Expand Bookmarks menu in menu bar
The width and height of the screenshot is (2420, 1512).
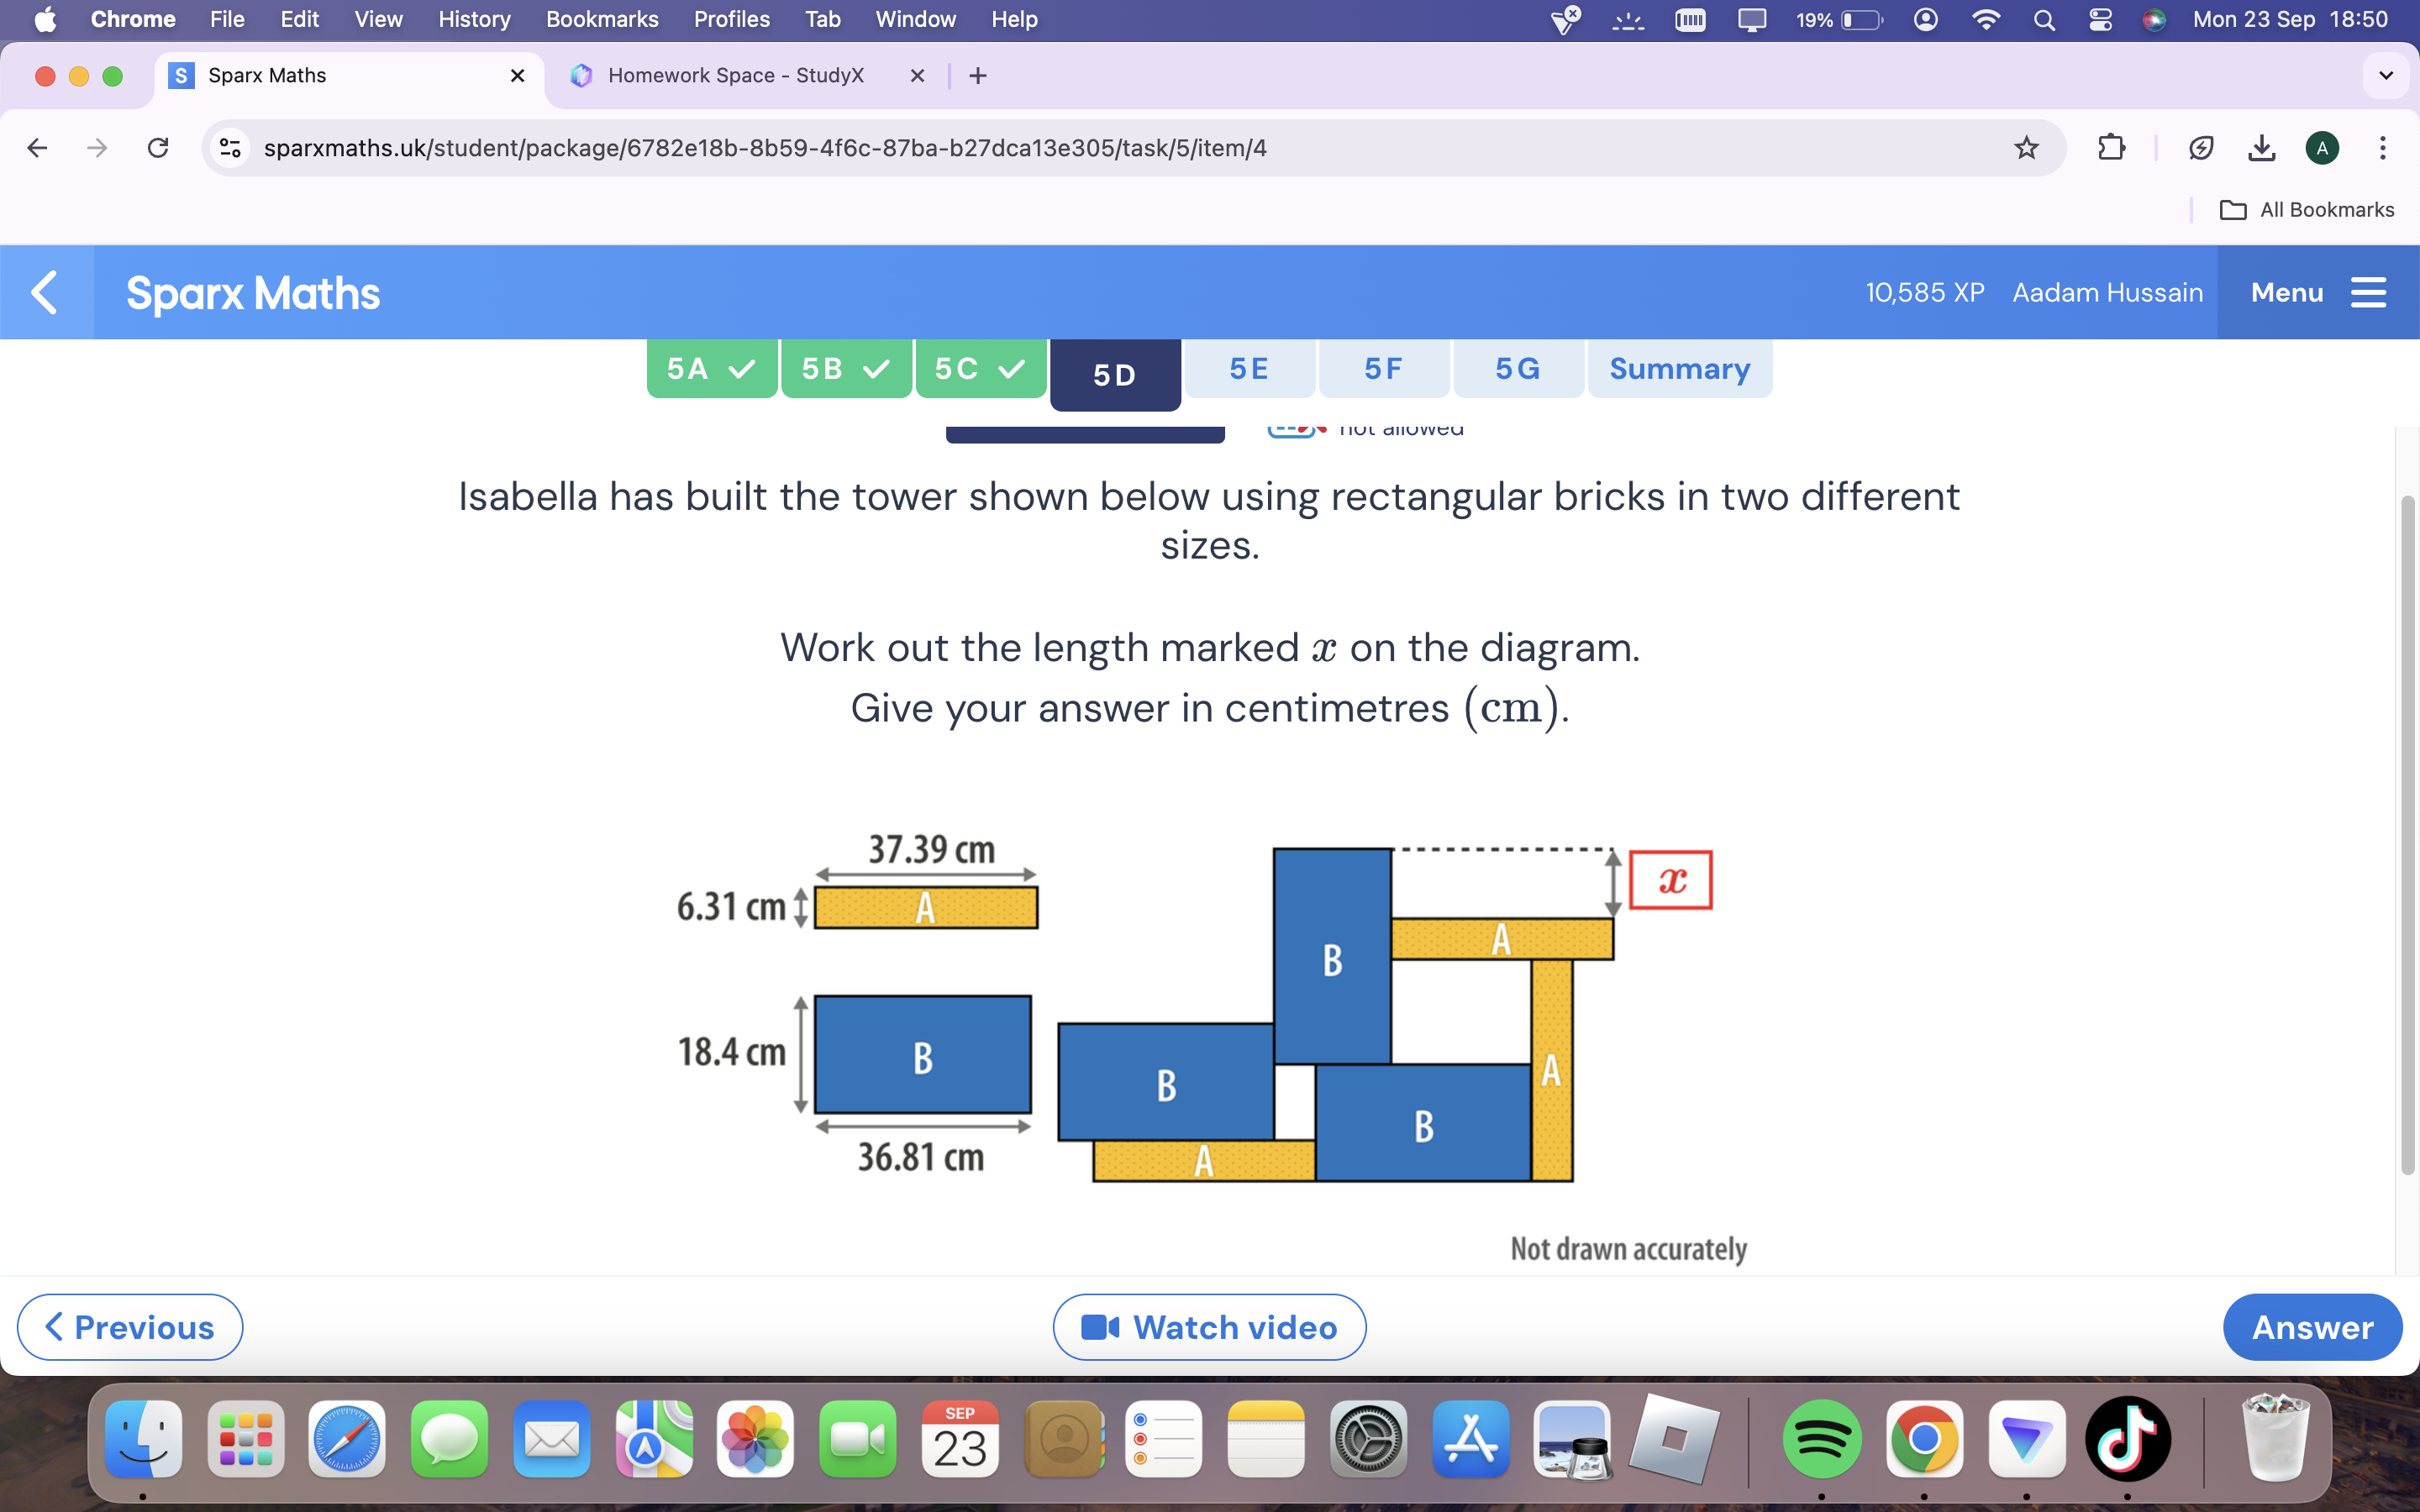[x=599, y=19]
